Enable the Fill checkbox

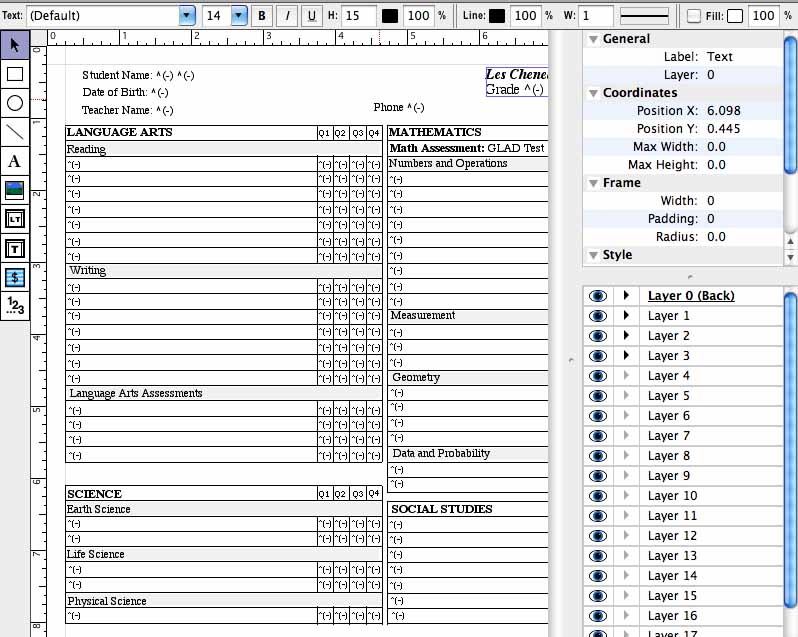point(693,16)
